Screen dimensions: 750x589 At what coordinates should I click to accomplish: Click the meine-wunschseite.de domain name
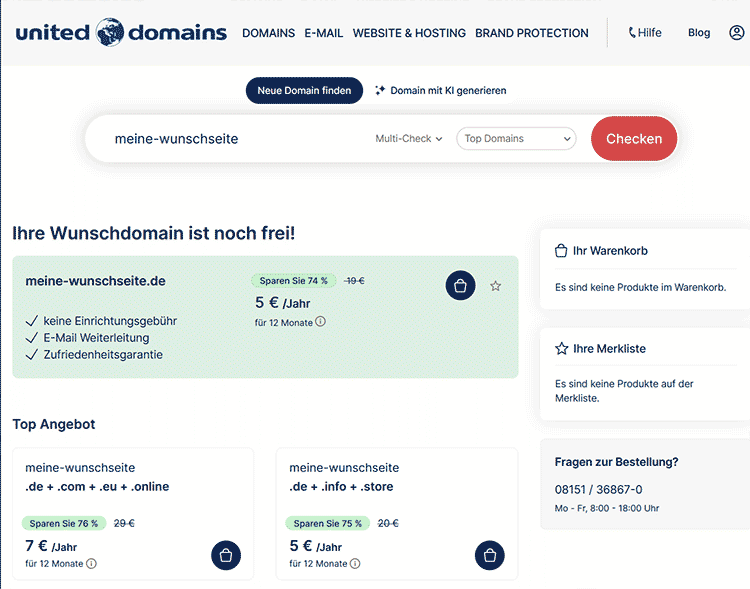coord(96,281)
